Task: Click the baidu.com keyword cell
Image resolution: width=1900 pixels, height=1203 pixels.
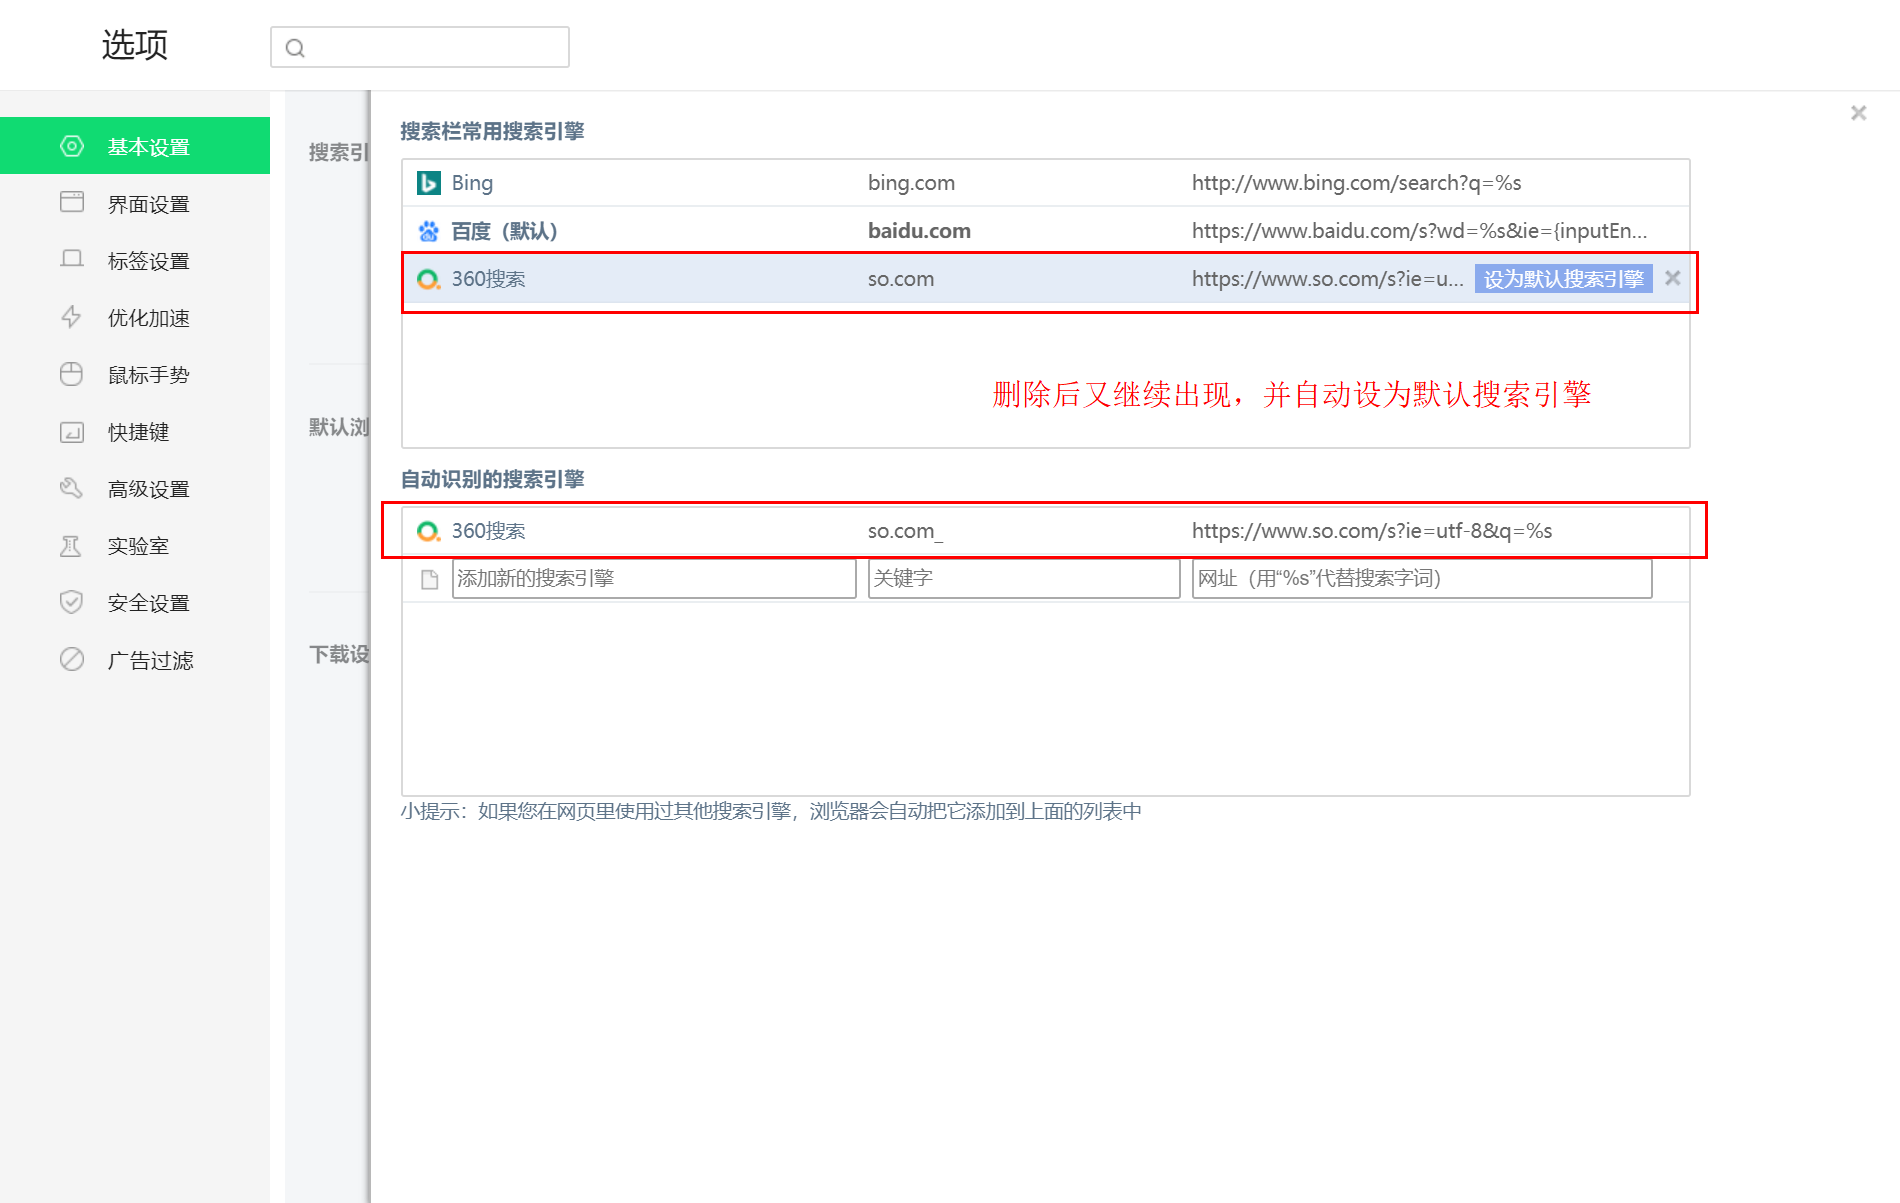Action: tap(919, 231)
